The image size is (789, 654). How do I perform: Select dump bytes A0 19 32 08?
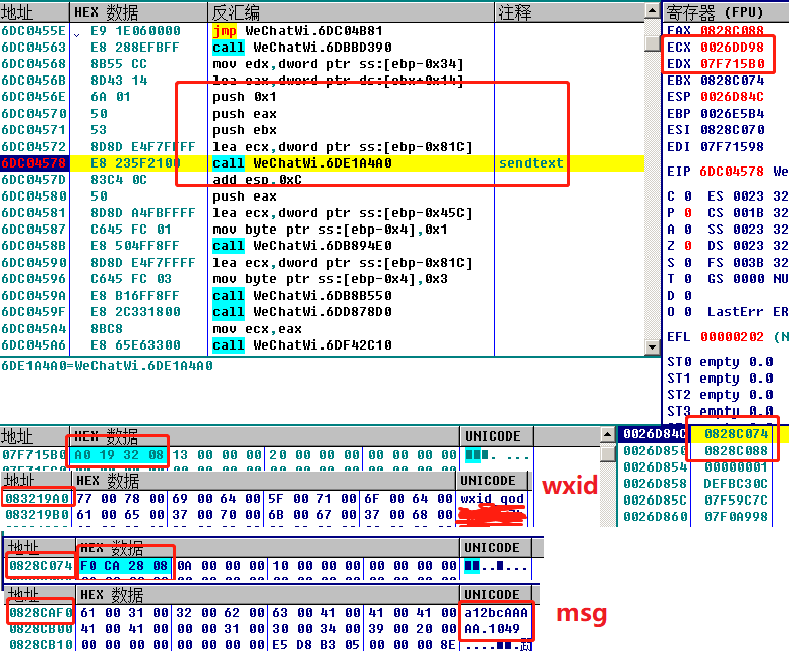[119, 455]
